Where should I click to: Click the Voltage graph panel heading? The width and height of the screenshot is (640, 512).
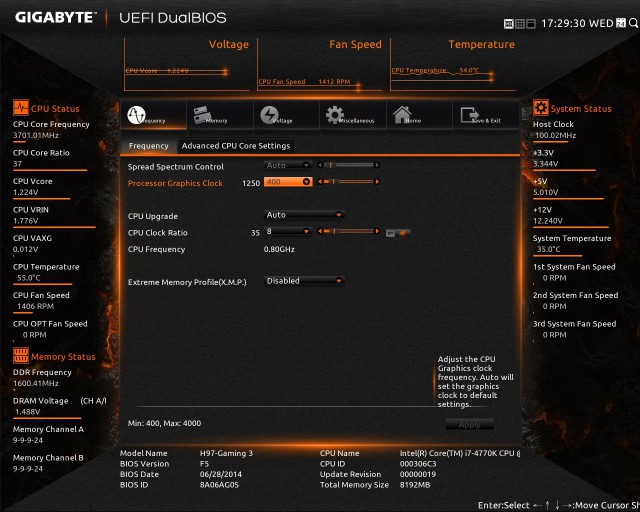point(229,44)
